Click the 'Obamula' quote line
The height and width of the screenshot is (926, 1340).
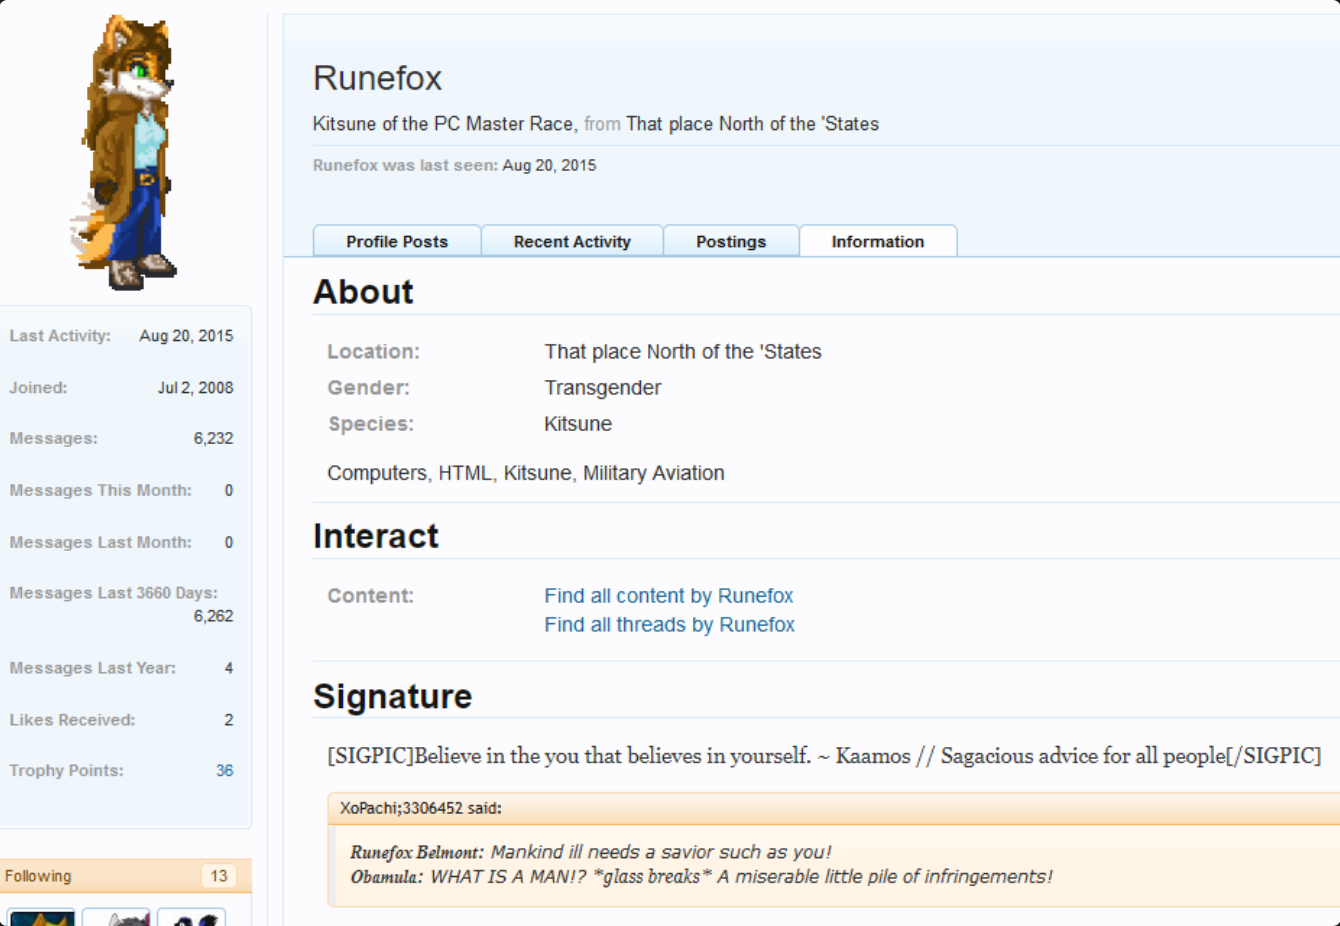click(701, 877)
